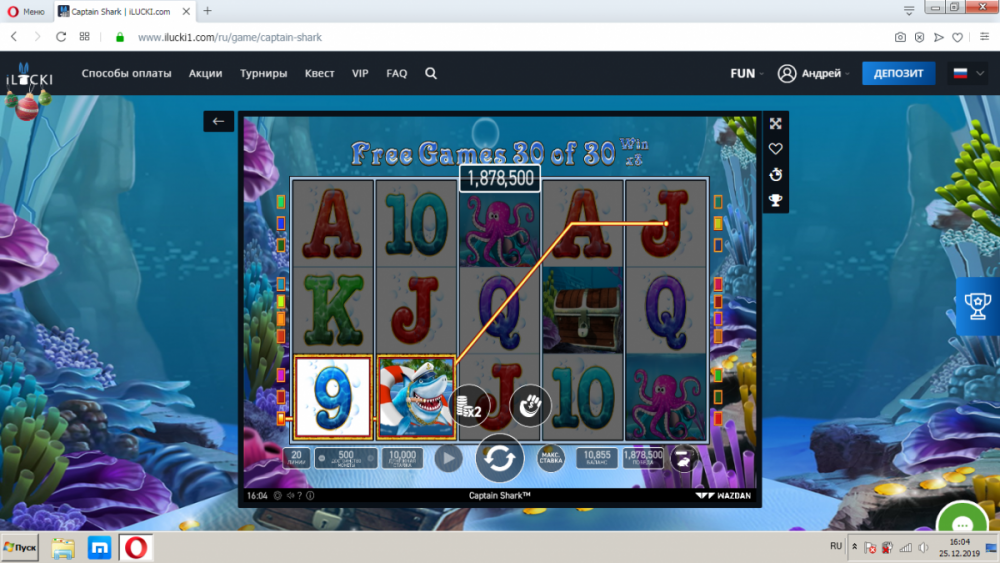Add Captain Shark to favorites heart
The image size is (1000, 563).
(x=776, y=149)
